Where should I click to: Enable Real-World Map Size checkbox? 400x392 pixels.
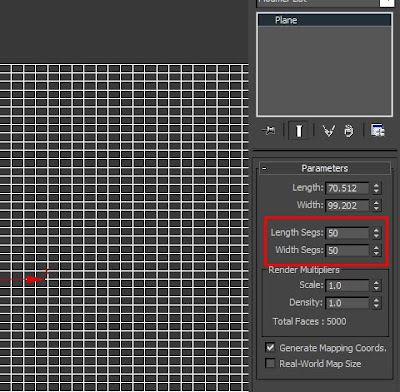tap(270, 363)
